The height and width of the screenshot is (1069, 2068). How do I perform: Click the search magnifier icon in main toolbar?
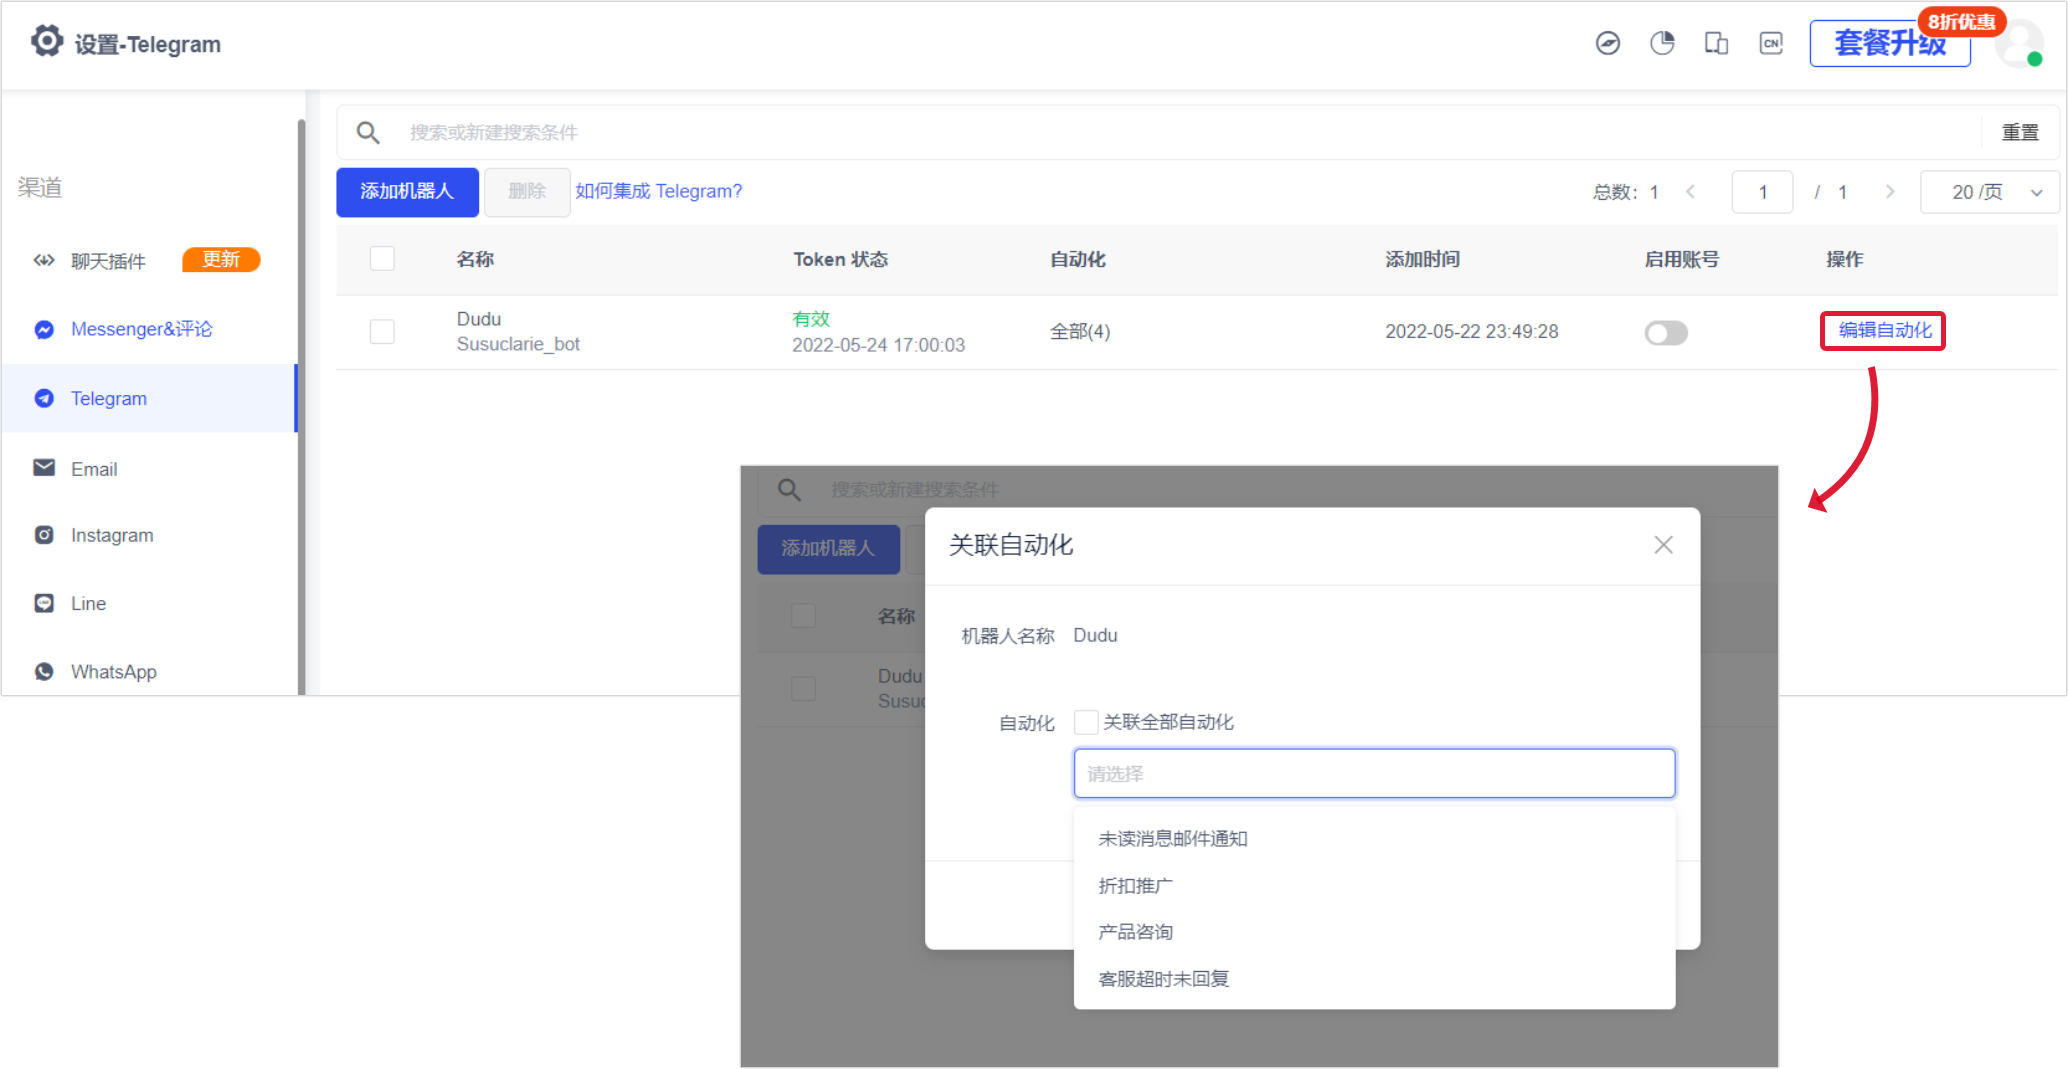368,132
